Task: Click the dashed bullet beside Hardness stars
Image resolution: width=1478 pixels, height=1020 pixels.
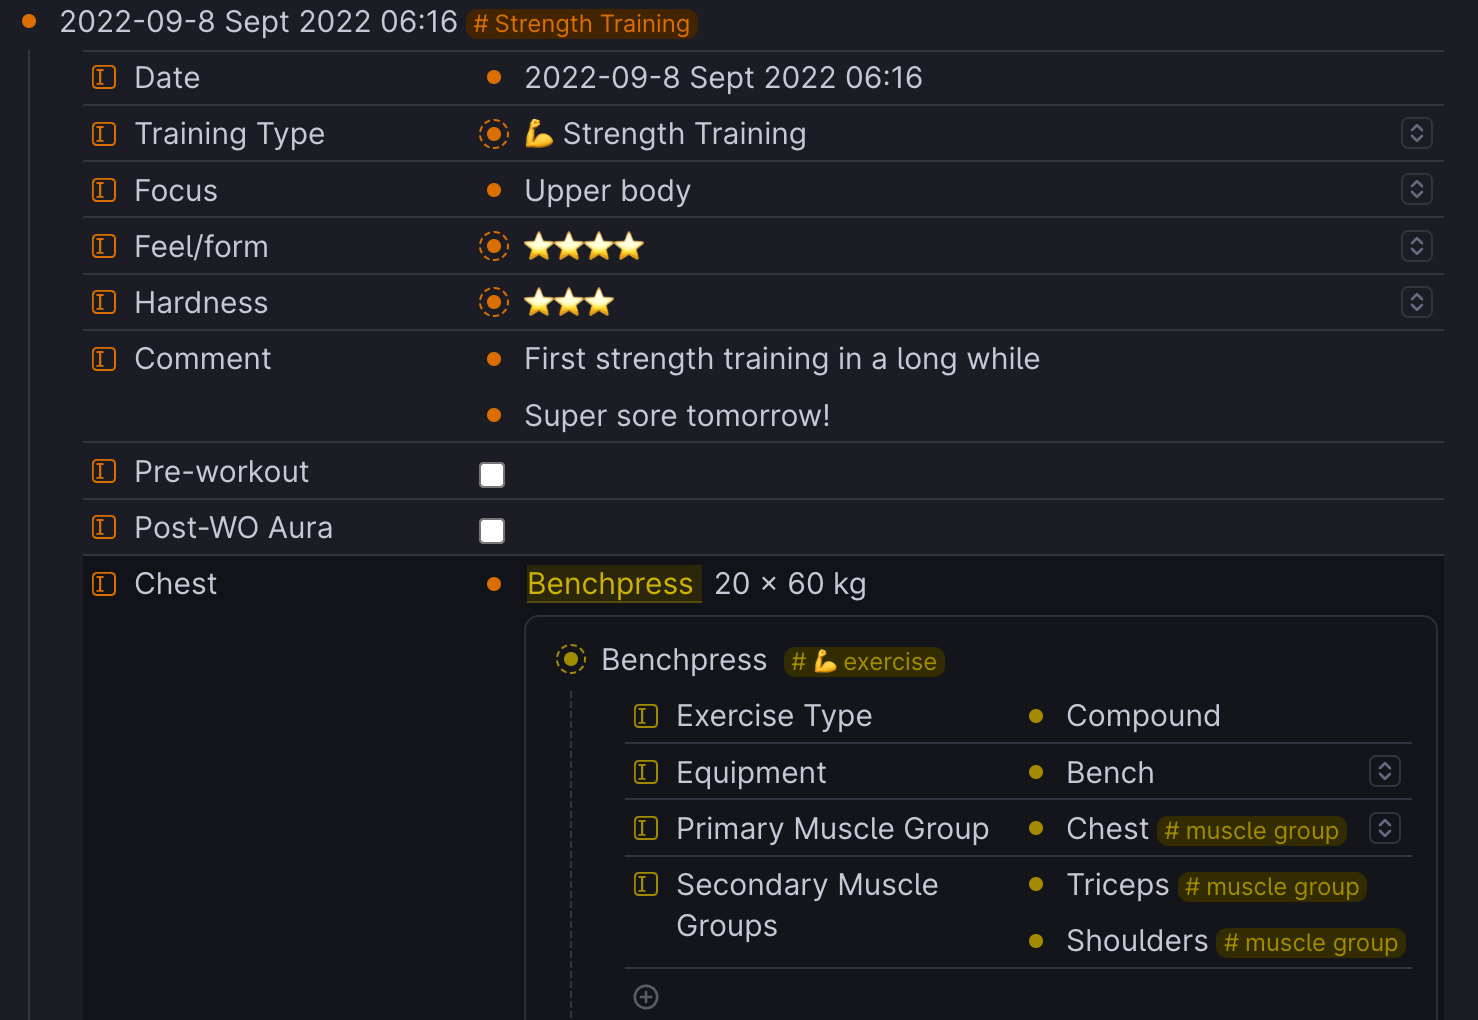Action: pos(493,302)
